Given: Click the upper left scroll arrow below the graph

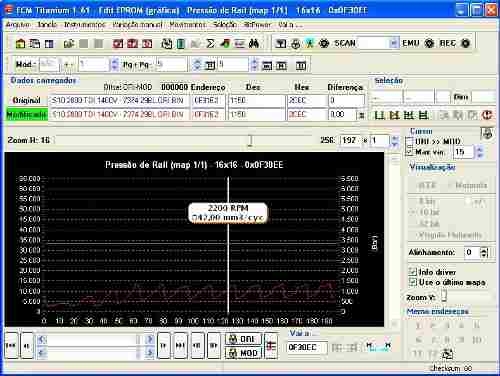Looking at the screenshot, I should (x=42, y=340).
